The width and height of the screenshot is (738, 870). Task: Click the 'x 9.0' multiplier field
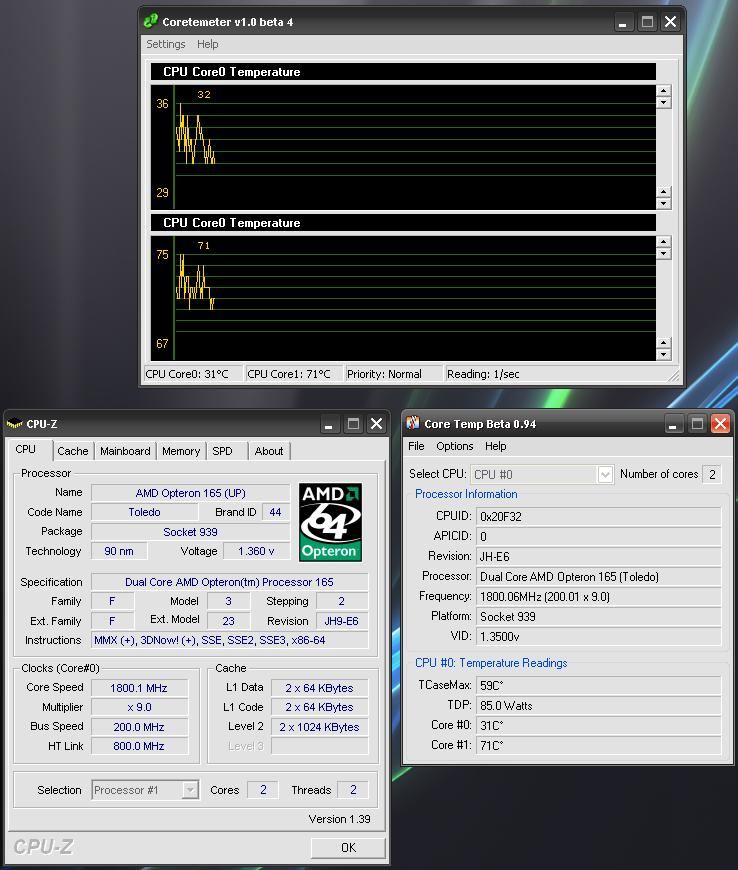point(139,707)
